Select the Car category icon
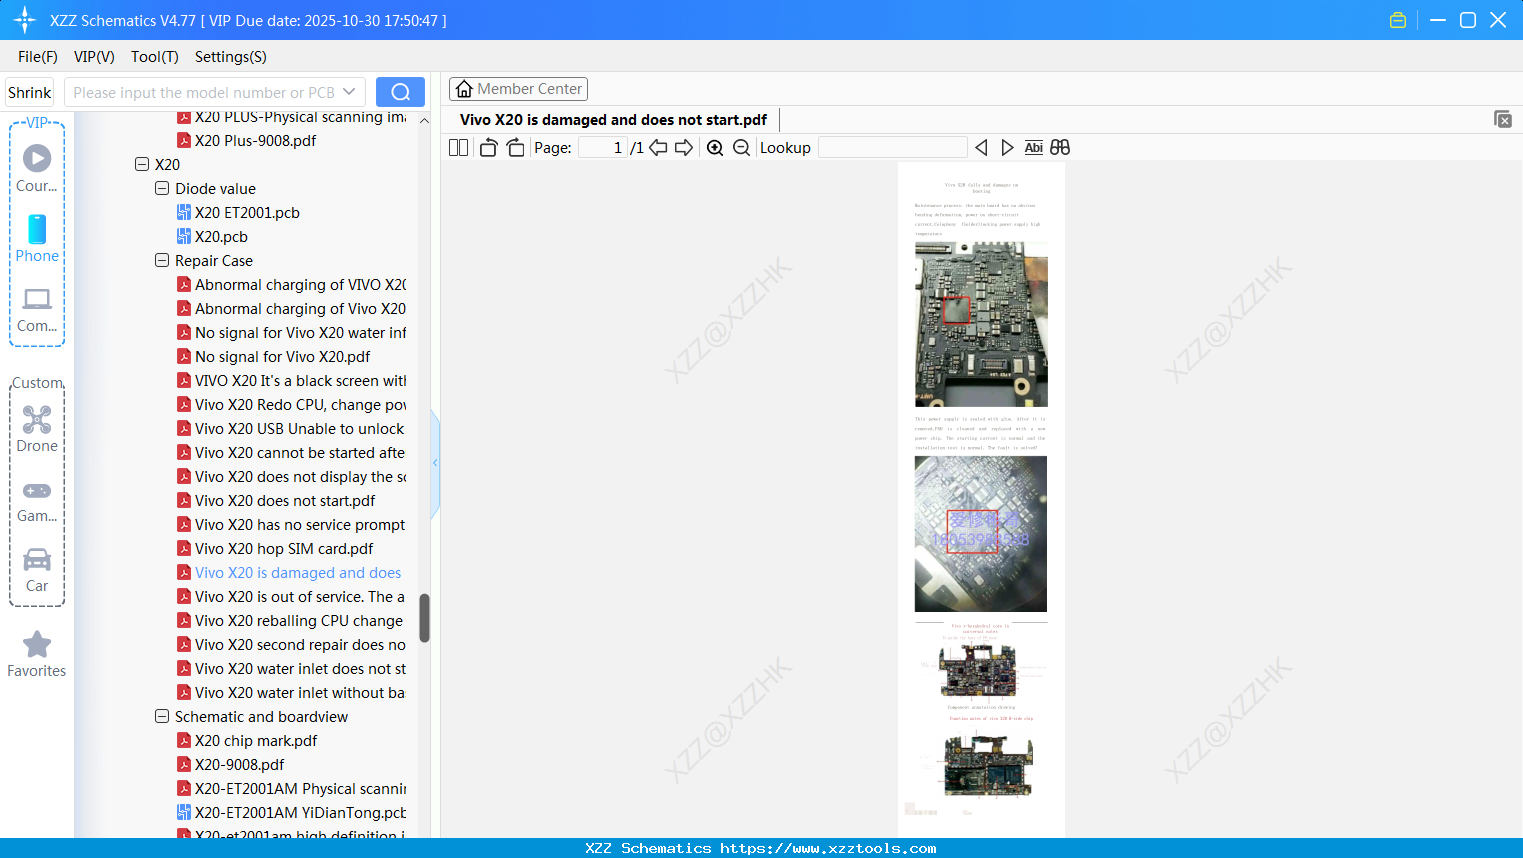Viewport: 1523px width, 858px height. (37, 569)
